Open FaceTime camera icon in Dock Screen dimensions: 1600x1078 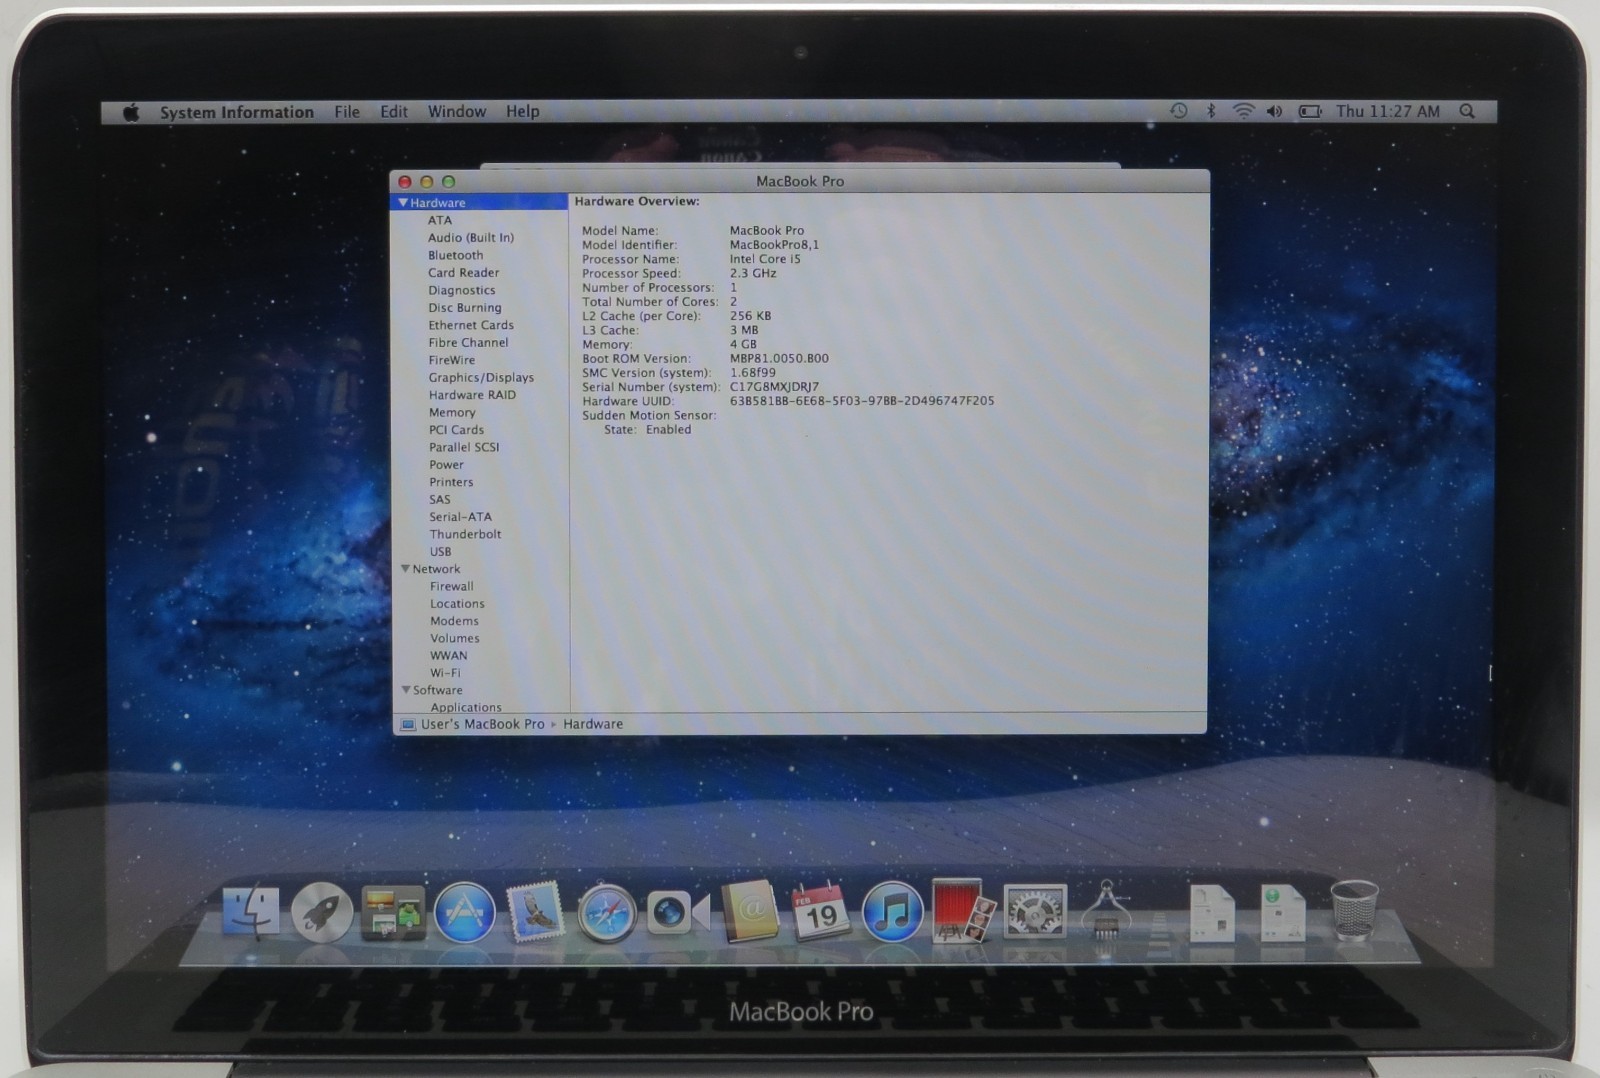tap(678, 912)
